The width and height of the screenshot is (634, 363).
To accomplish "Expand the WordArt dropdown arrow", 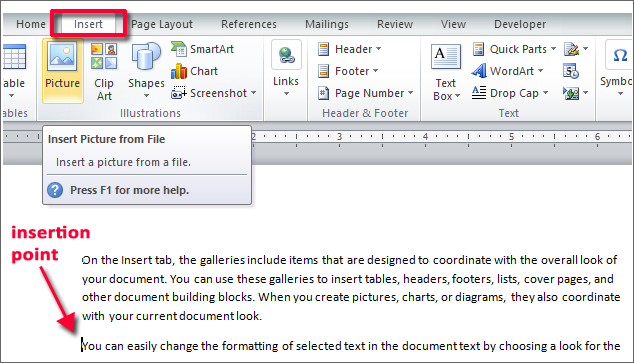I will pos(541,71).
